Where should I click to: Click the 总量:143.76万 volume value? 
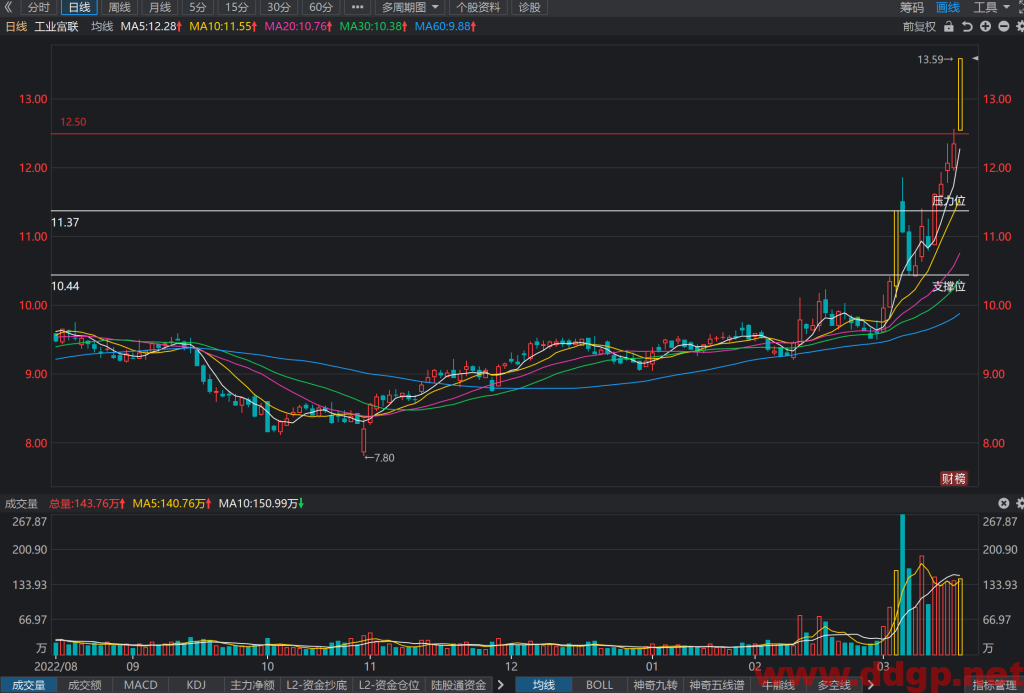coord(87,504)
